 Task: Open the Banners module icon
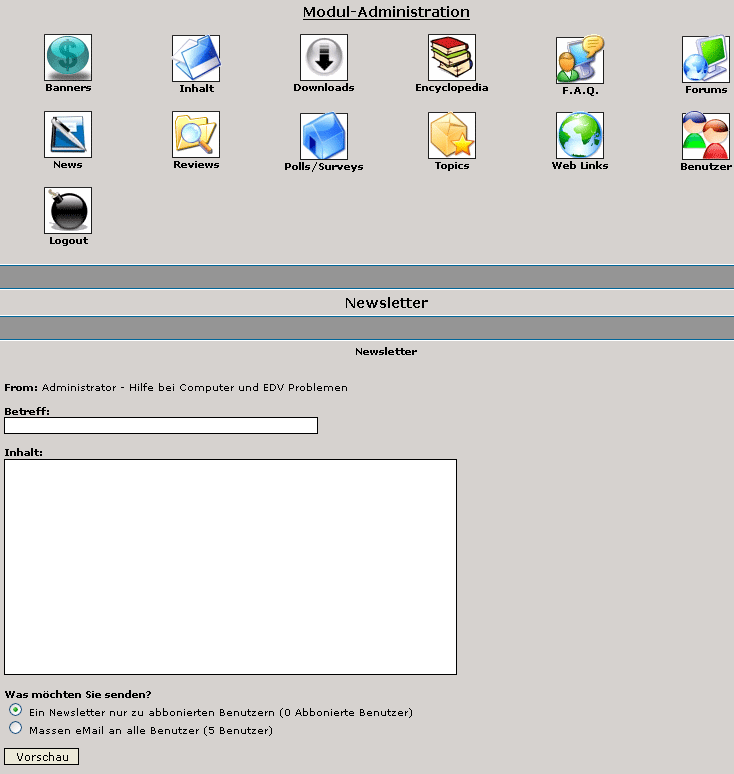click(x=68, y=57)
